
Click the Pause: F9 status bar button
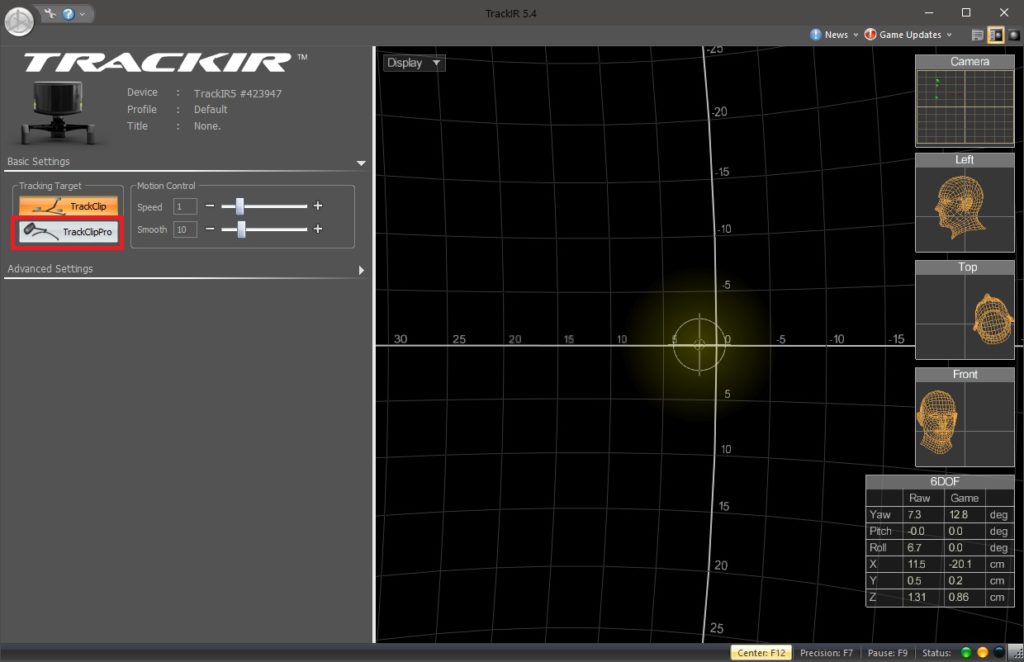888,652
